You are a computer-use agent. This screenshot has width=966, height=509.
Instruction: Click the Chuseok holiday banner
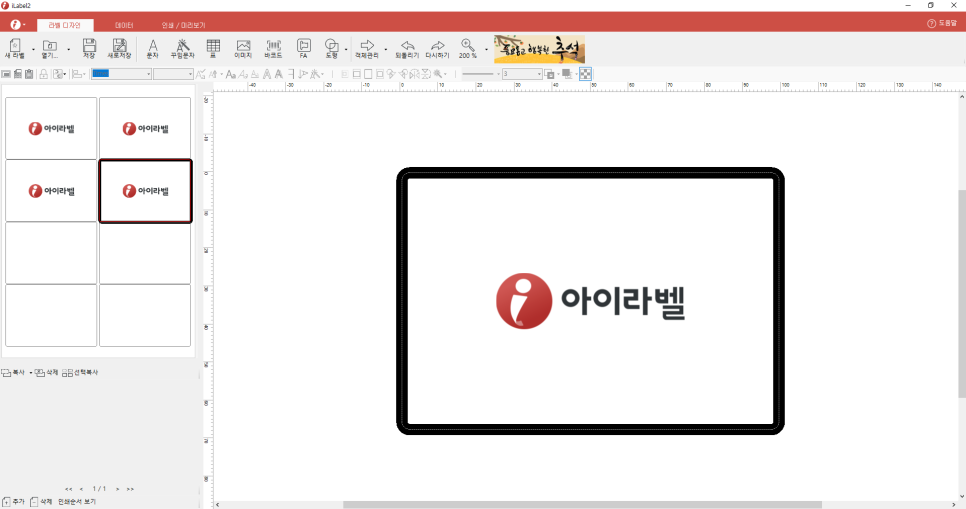pos(539,49)
